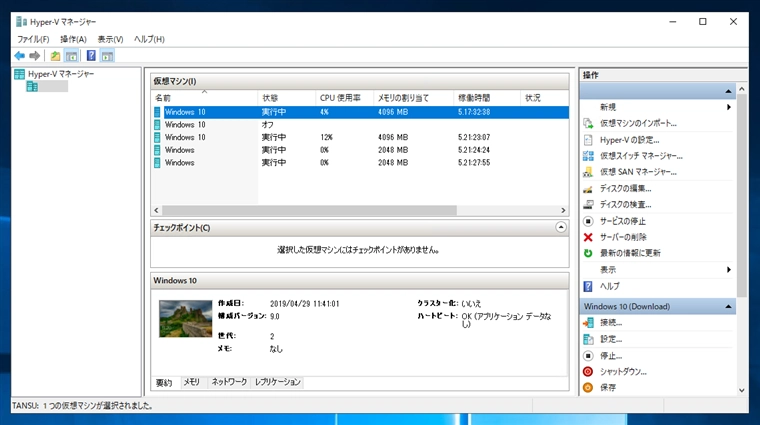
Task: Click up arrow of actions pane scrollbar
Action: 742,89
